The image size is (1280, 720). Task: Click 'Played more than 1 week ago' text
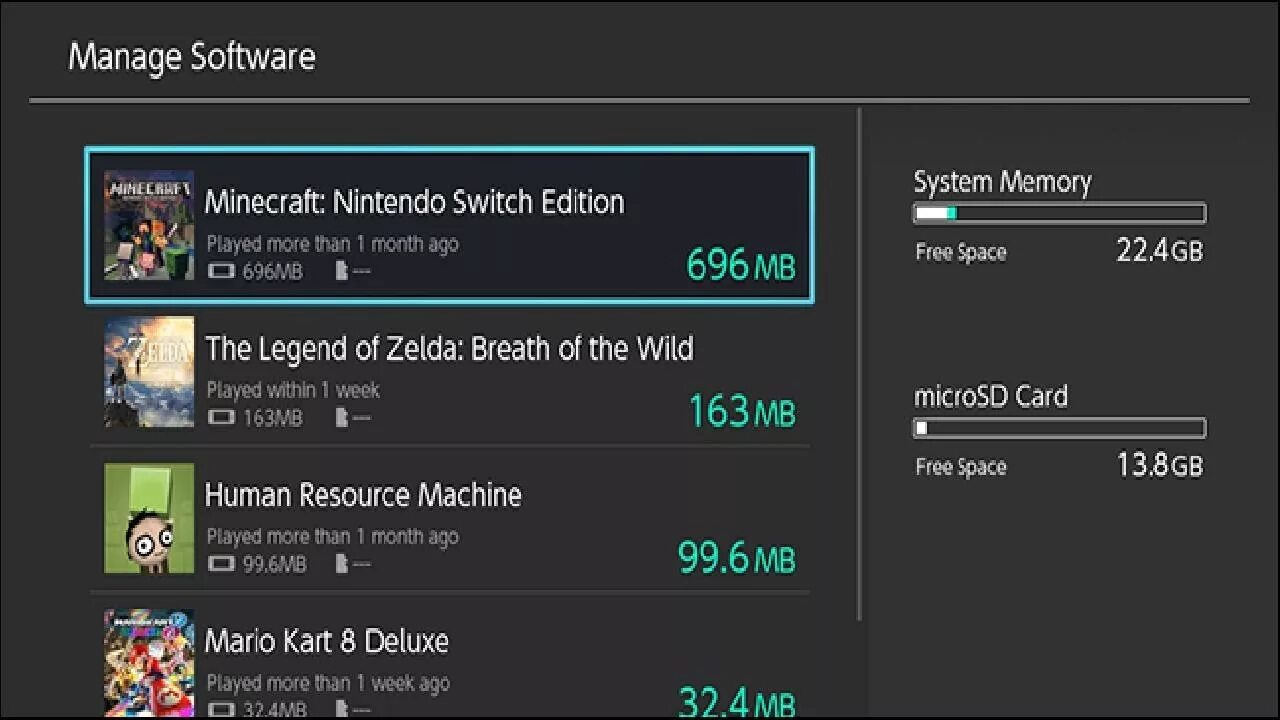pos(328,683)
